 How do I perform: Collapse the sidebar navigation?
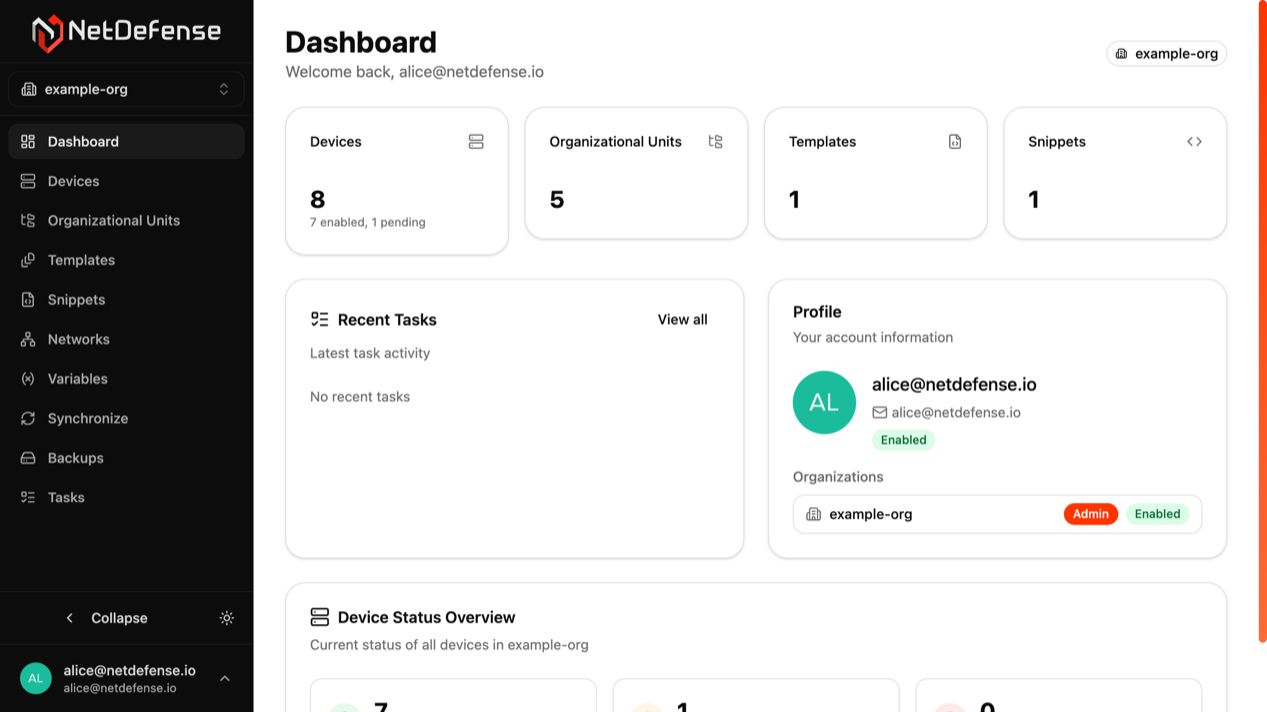coord(108,618)
